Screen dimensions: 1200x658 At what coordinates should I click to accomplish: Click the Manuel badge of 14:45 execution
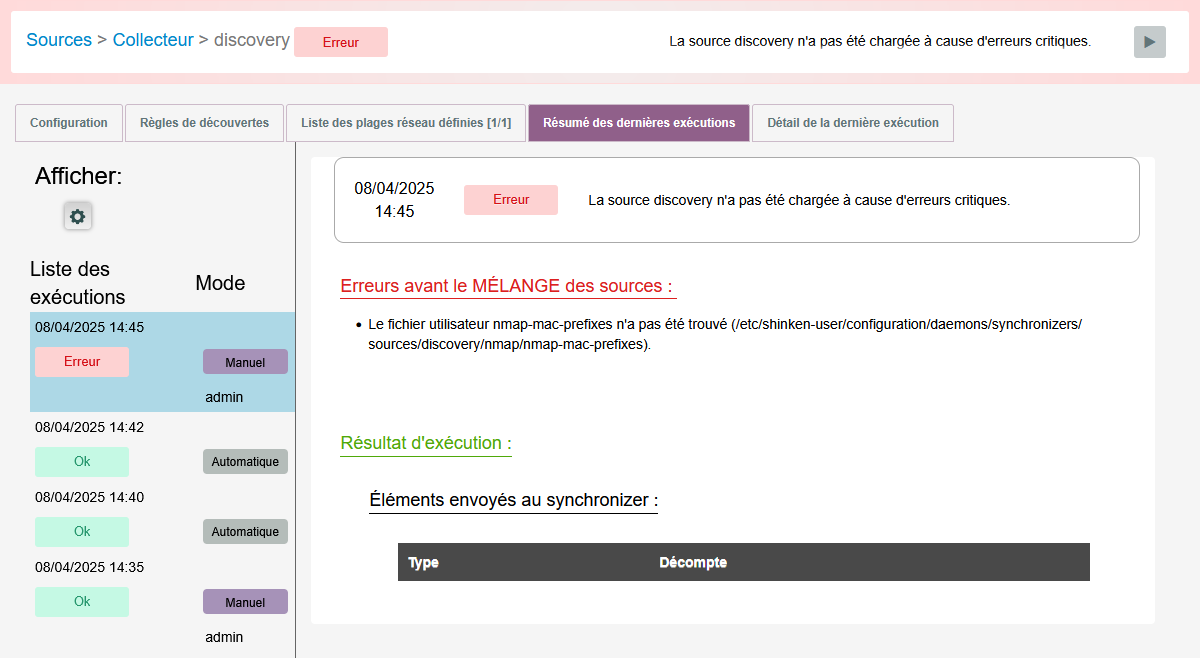(x=245, y=362)
